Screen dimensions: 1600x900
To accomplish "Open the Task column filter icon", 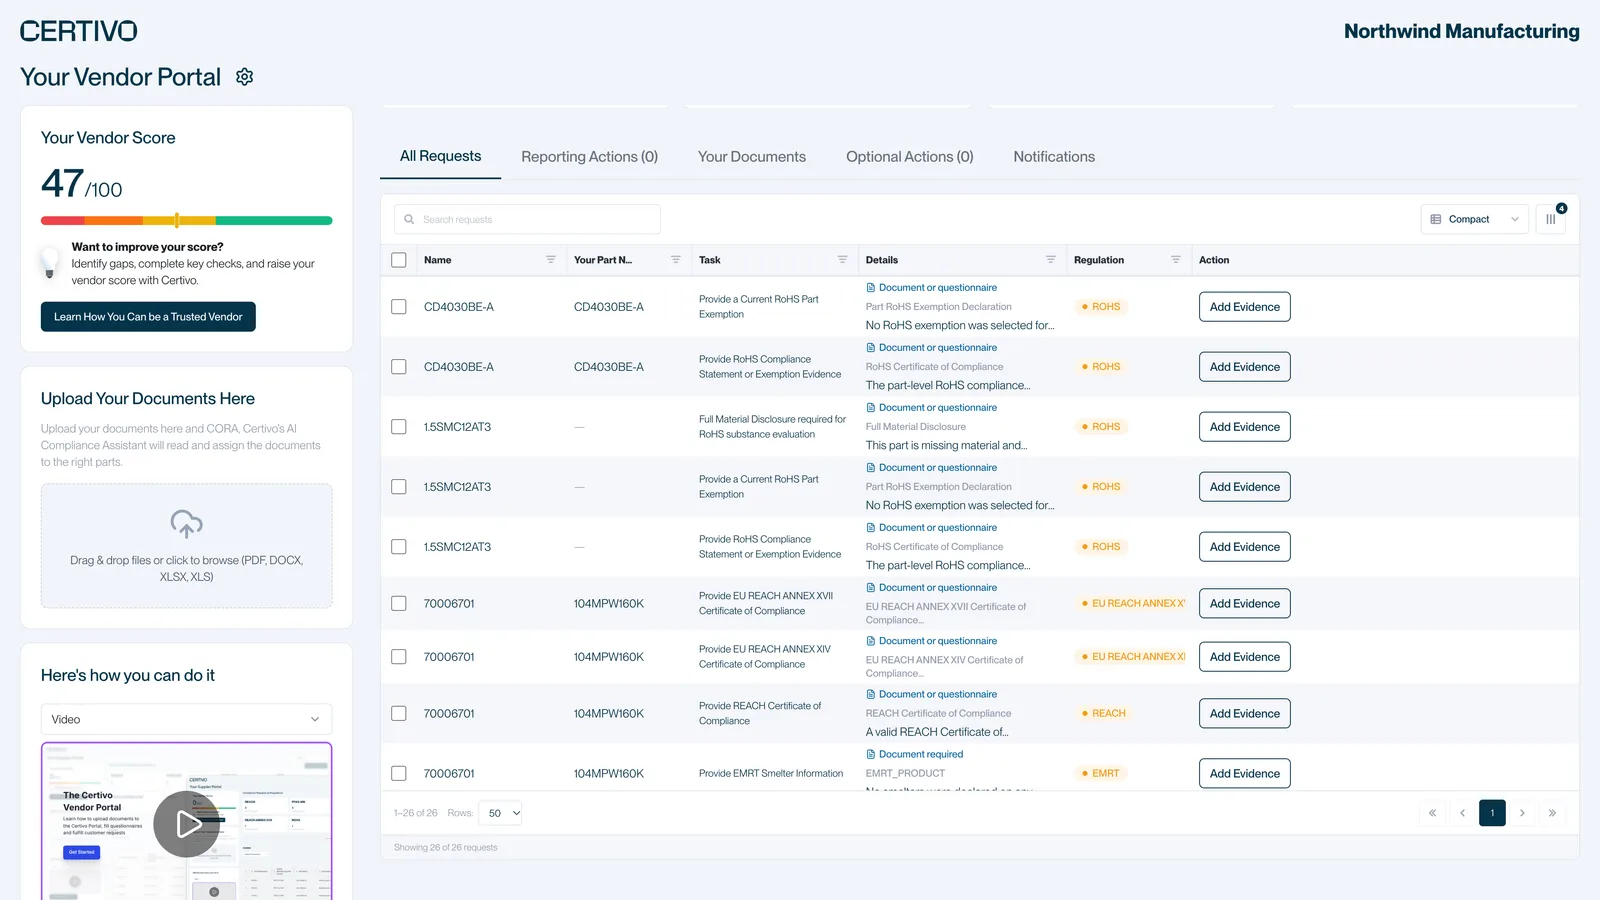I will tap(843, 260).
